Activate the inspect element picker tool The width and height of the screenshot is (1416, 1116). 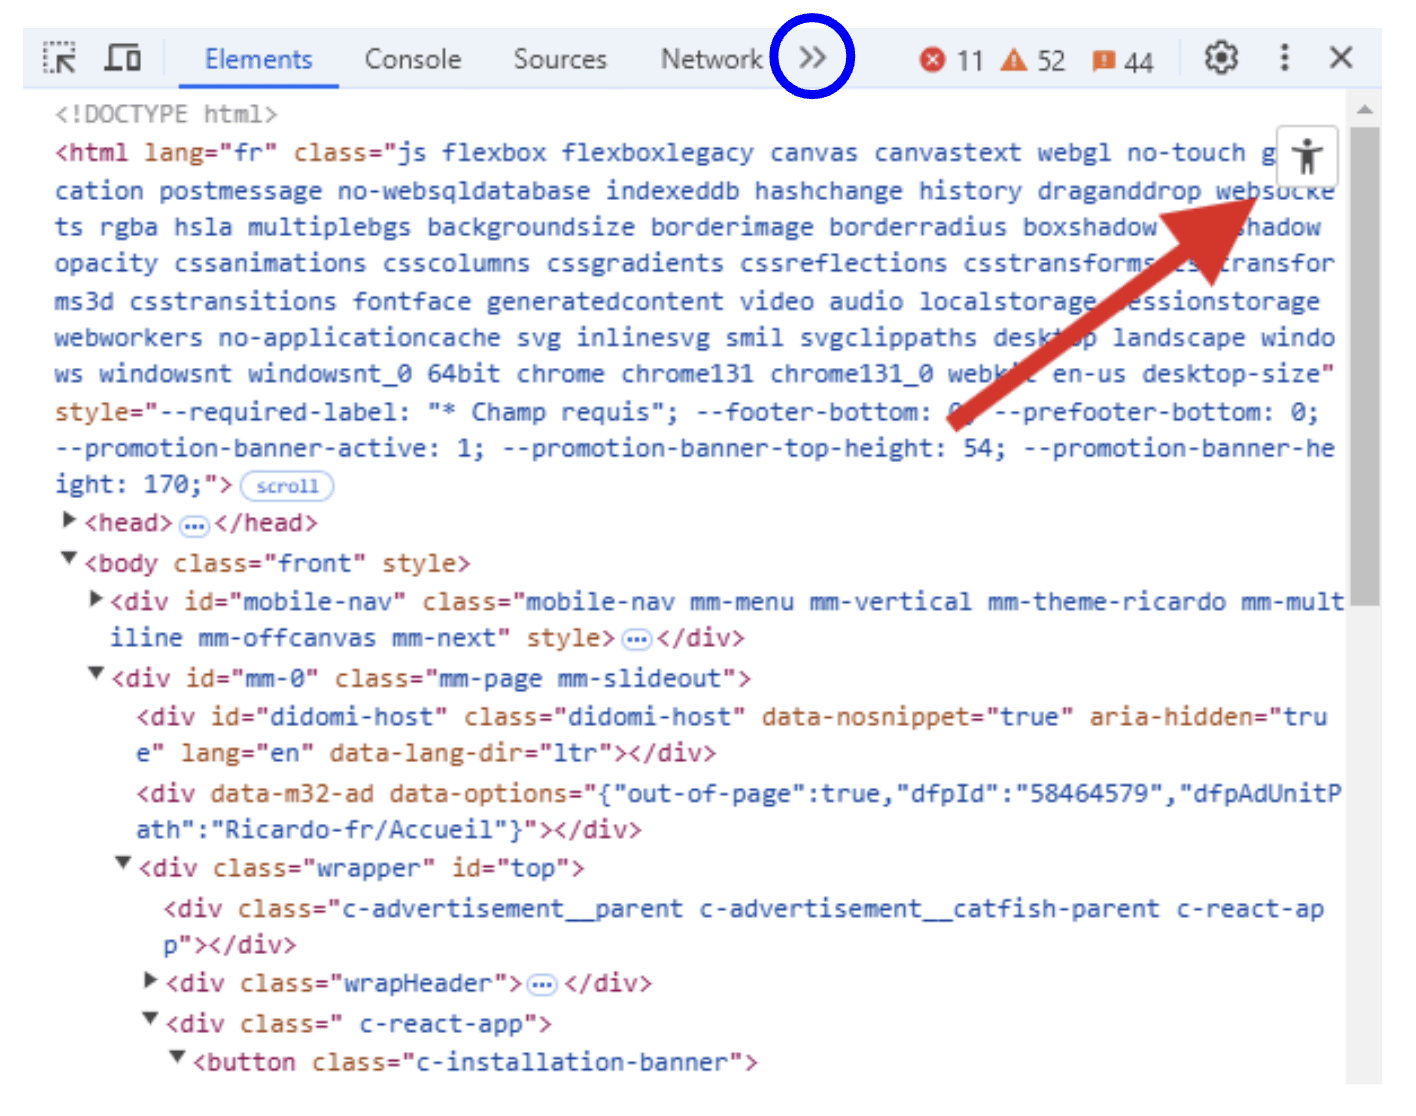(60, 58)
